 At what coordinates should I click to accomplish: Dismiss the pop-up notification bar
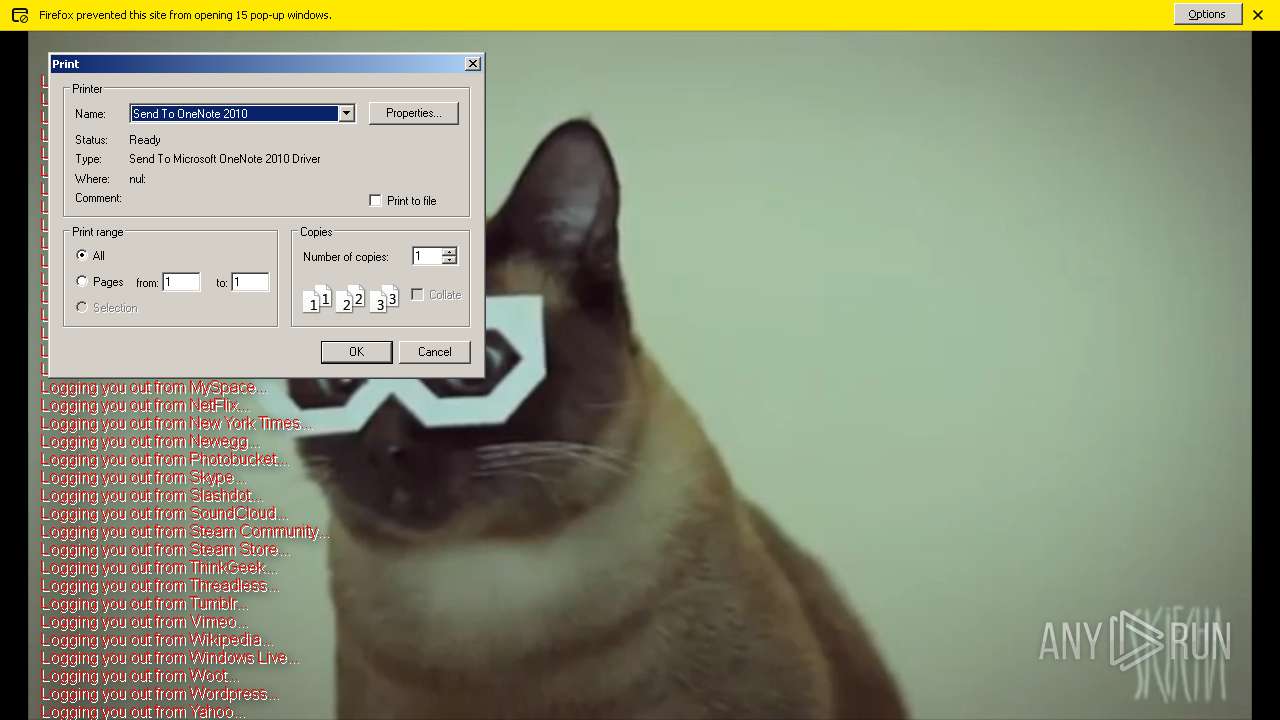pos(1258,15)
